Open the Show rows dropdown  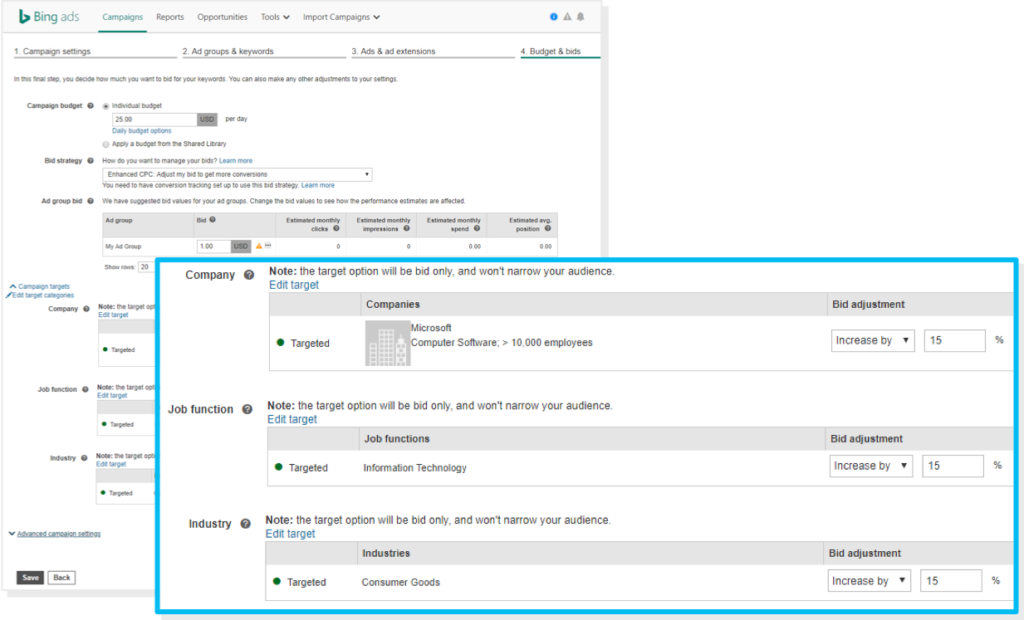tap(146, 267)
